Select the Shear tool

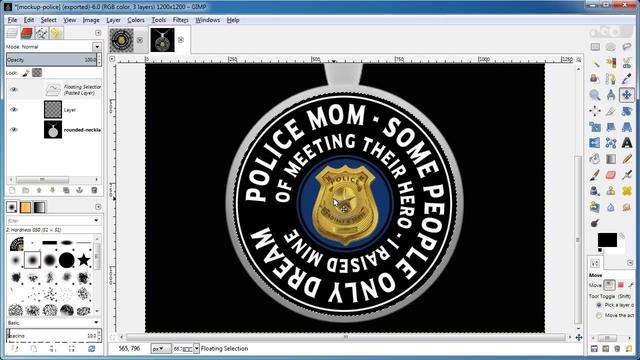[611, 127]
